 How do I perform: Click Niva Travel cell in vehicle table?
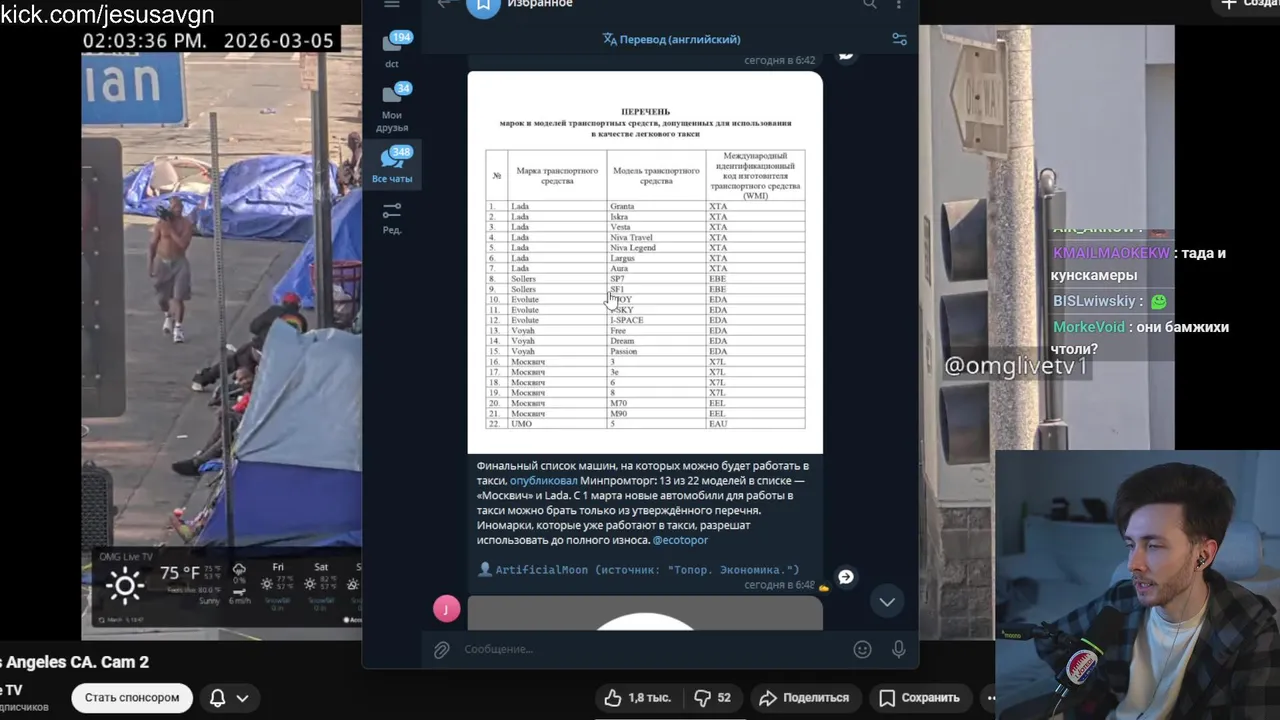coord(656,237)
